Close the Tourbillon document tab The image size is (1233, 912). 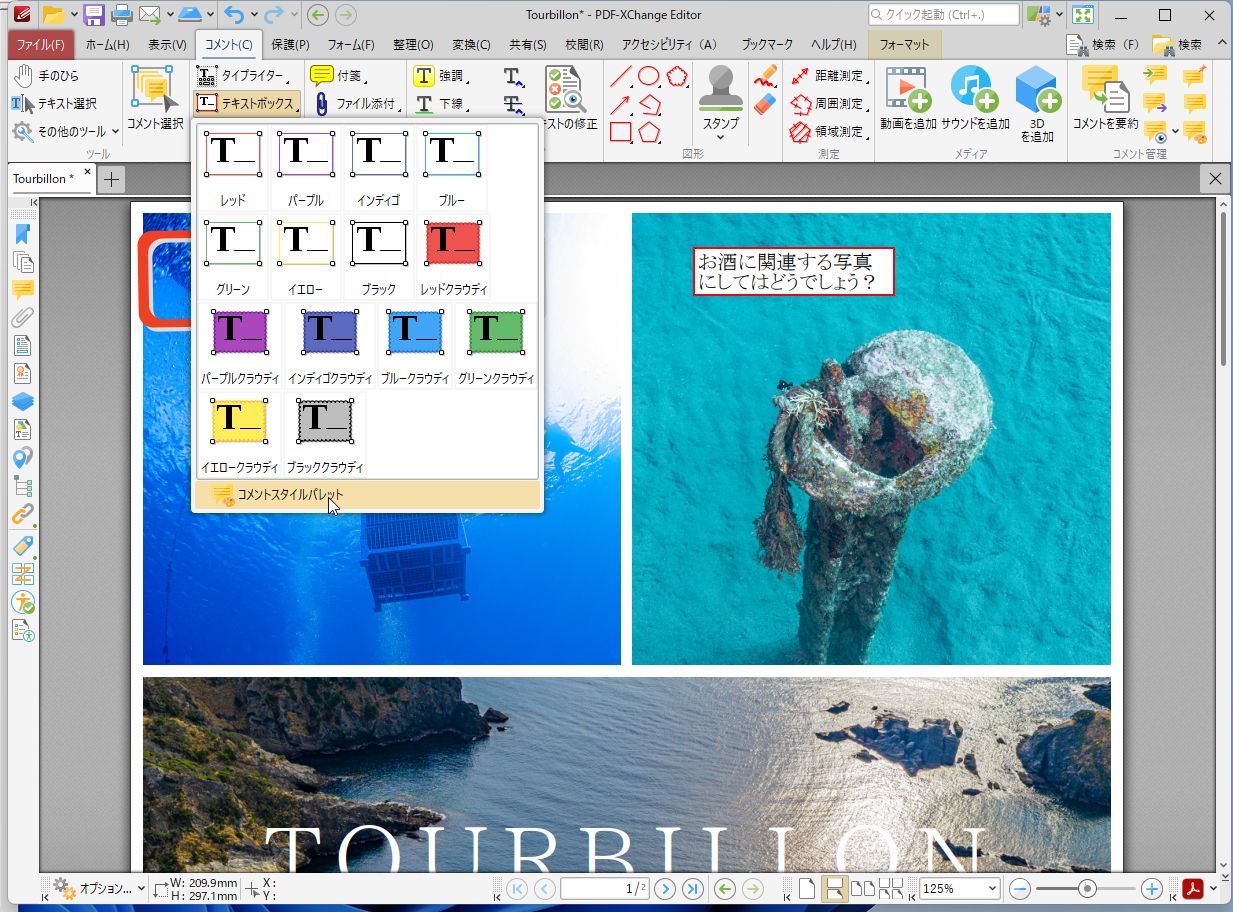(87, 173)
